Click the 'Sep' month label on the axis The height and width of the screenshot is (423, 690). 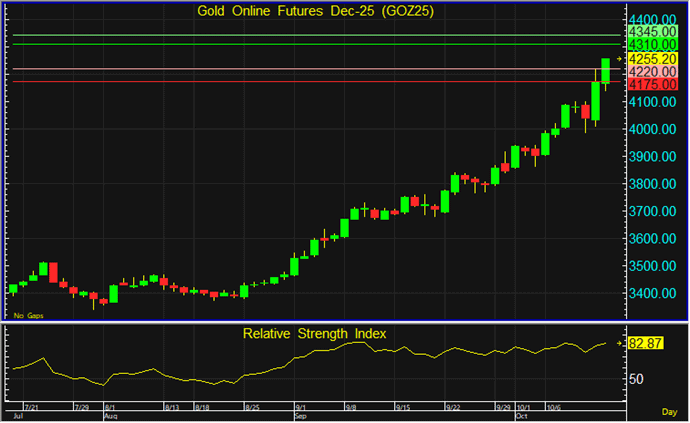pyautogui.click(x=301, y=416)
